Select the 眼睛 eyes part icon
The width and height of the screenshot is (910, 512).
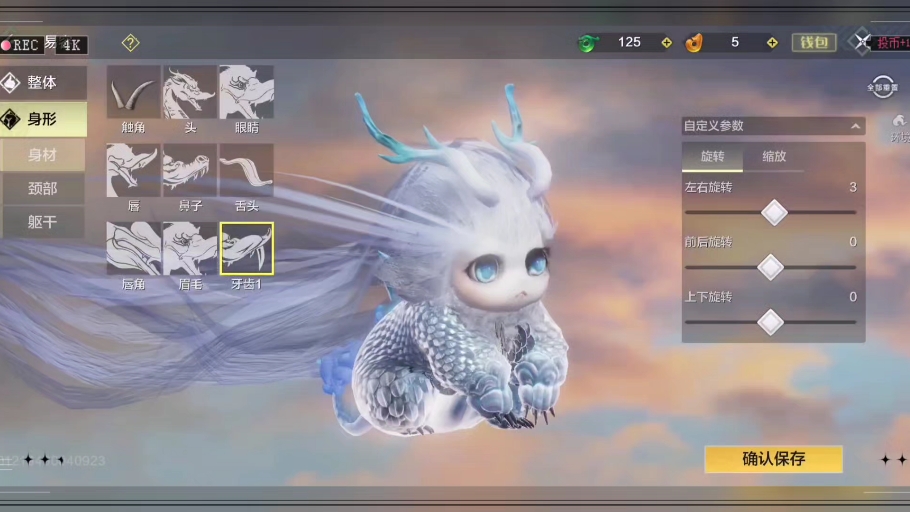point(247,92)
